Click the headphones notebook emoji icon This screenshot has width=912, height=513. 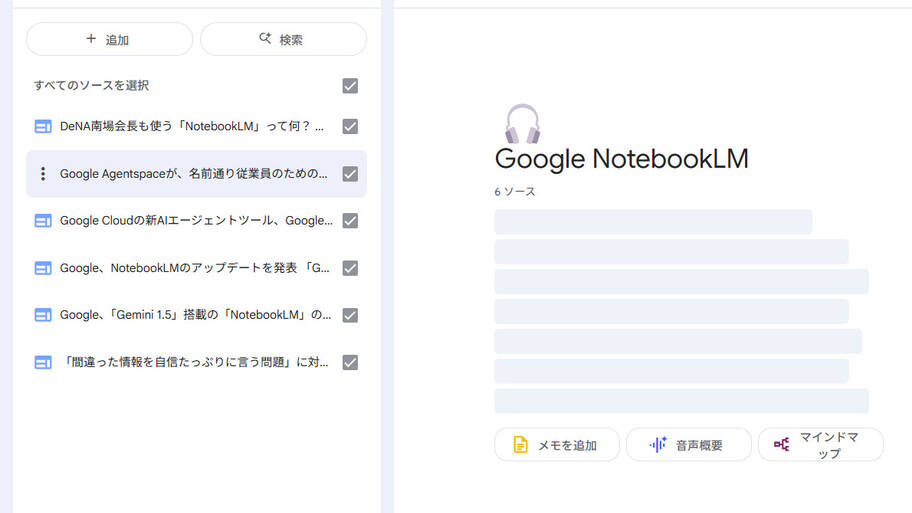coord(522,123)
